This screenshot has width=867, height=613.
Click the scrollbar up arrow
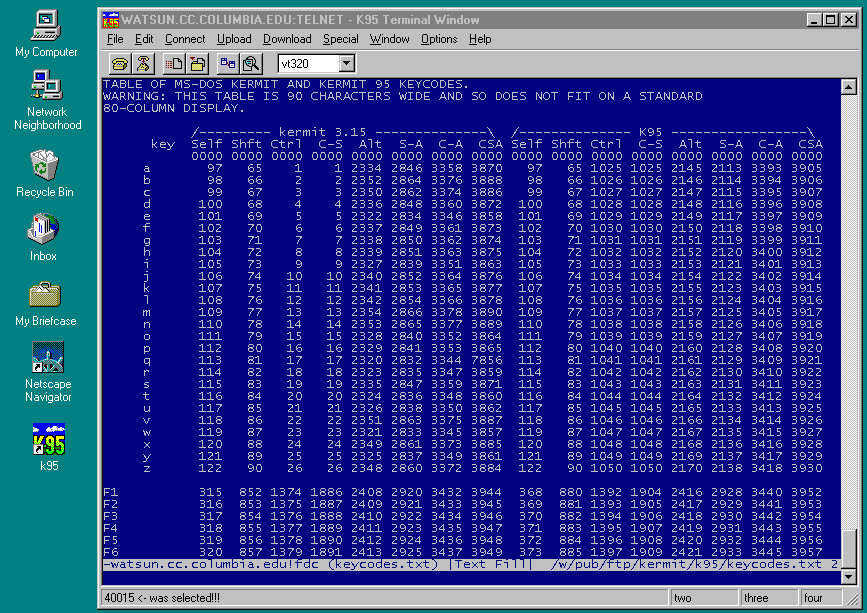[848, 84]
